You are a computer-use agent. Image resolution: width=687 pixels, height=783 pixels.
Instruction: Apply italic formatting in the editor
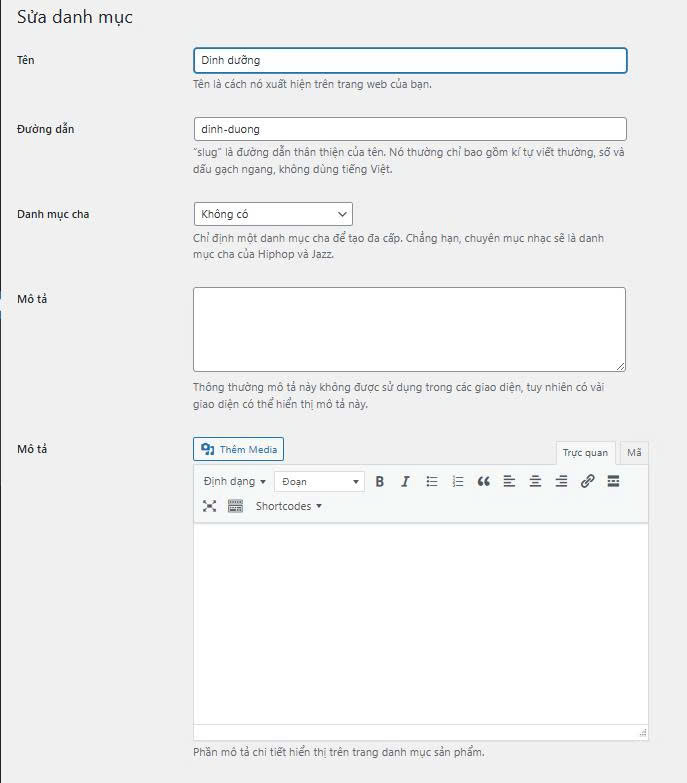[405, 482]
